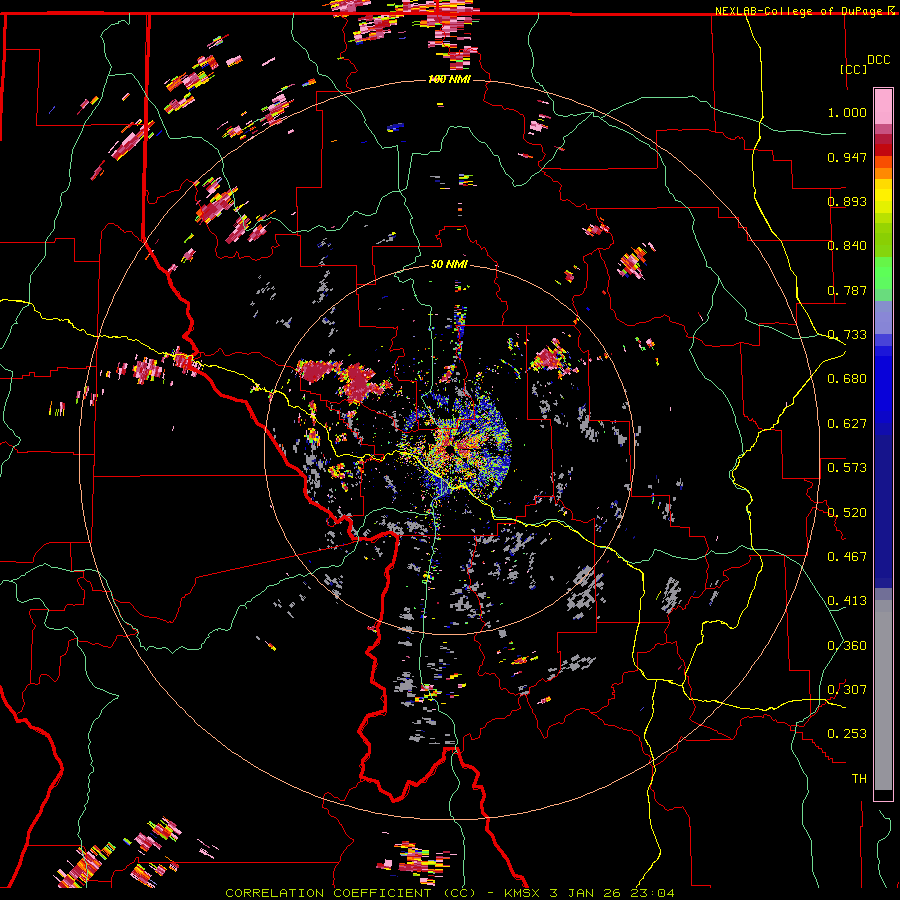900x900 pixels.
Task: Click the 0.360 legend value
Action: (x=847, y=646)
